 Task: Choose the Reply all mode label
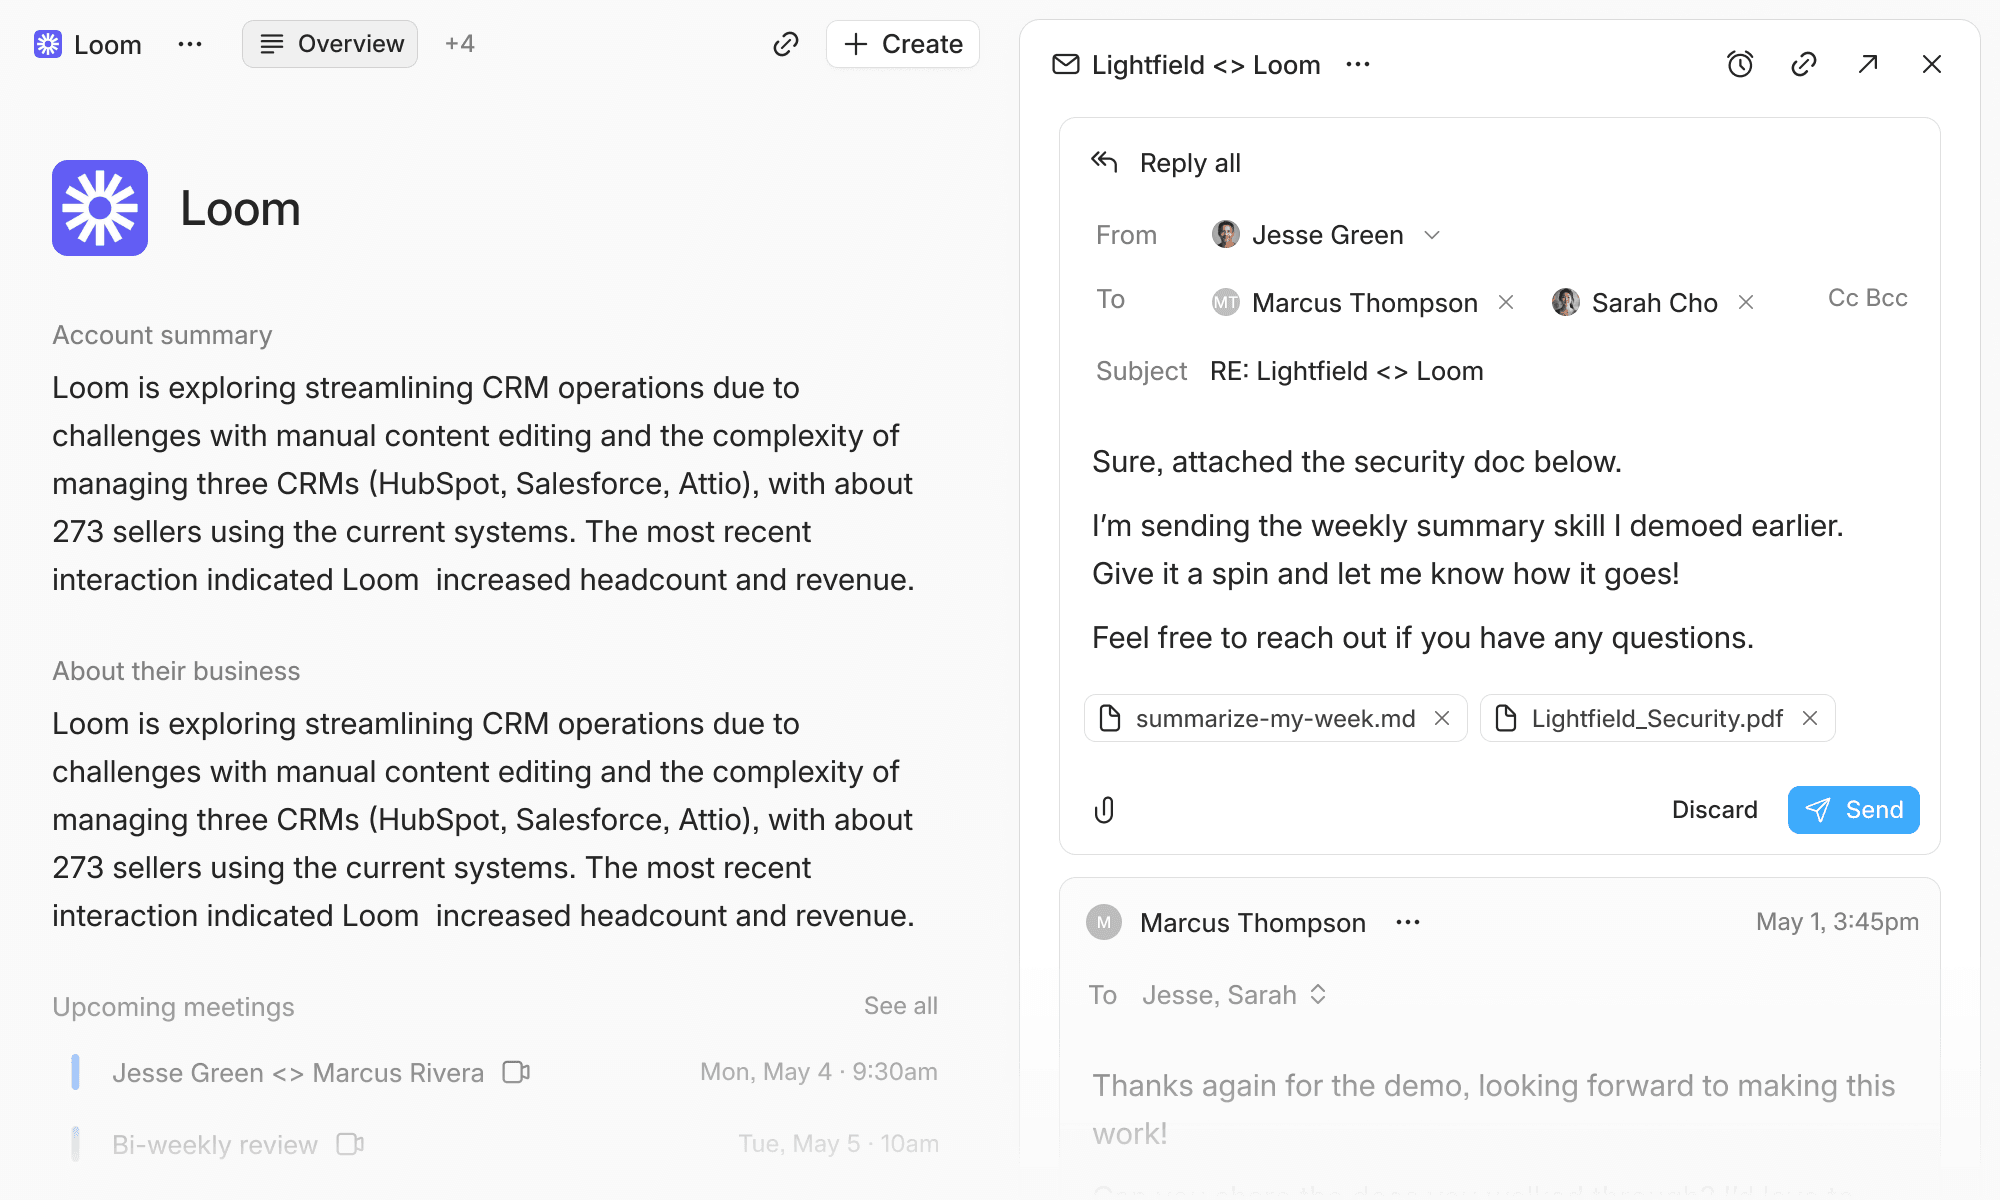coord(1190,163)
